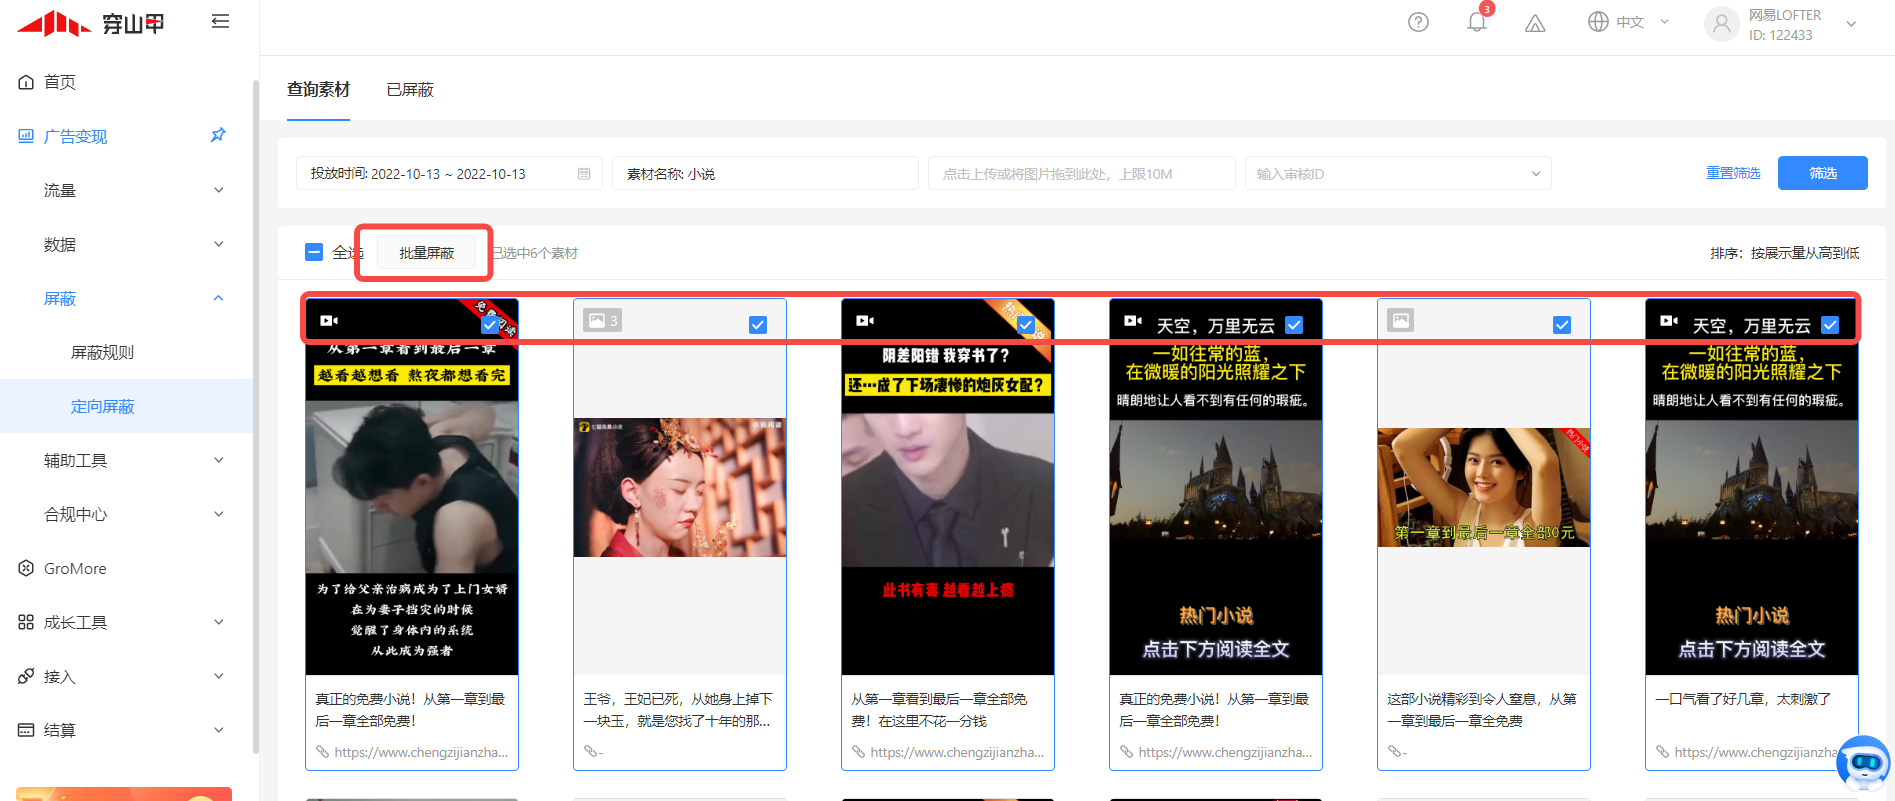Viewport: 1895px width, 801px height.
Task: Click image icon on 这部小说精彩 card
Action: [1401, 320]
